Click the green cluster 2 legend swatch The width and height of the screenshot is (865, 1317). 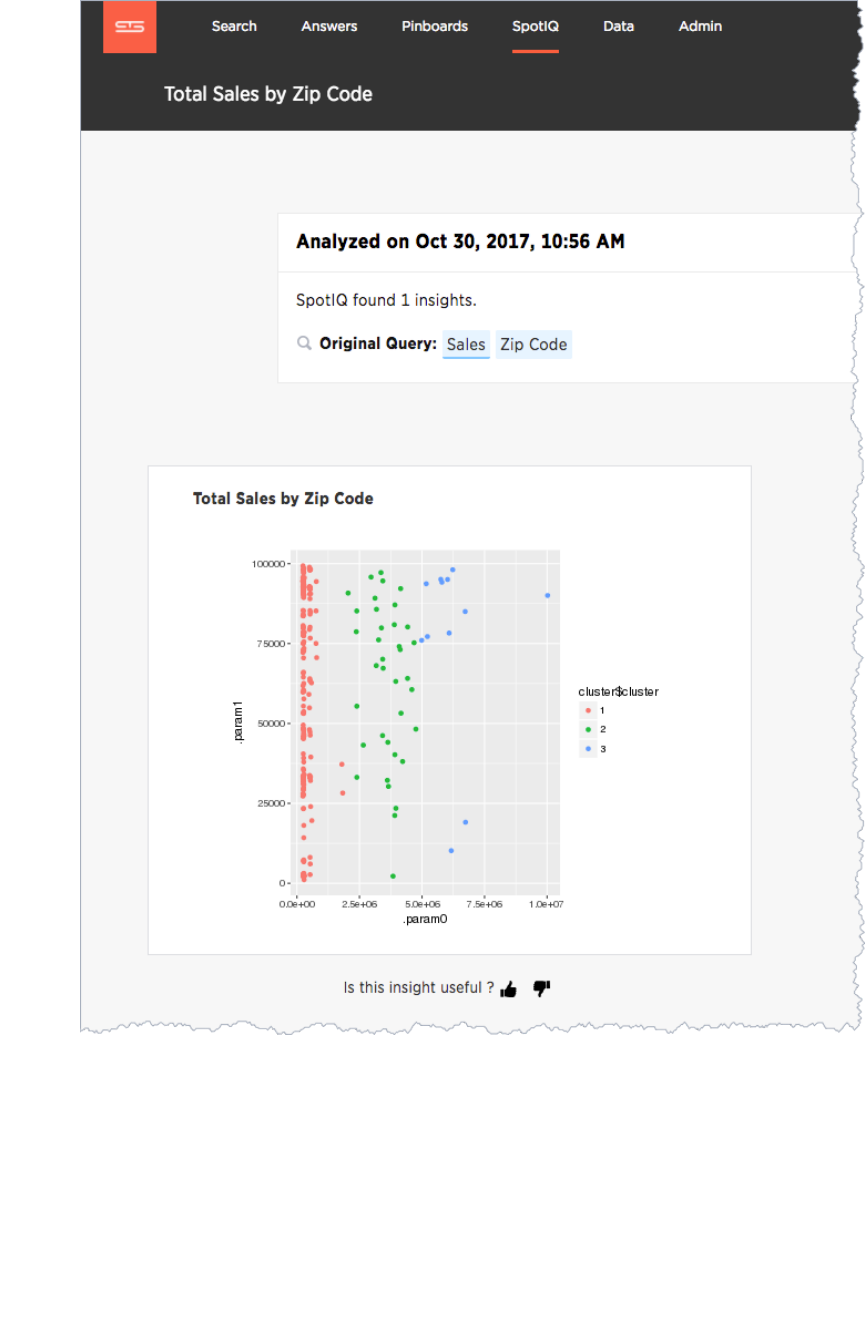(588, 729)
